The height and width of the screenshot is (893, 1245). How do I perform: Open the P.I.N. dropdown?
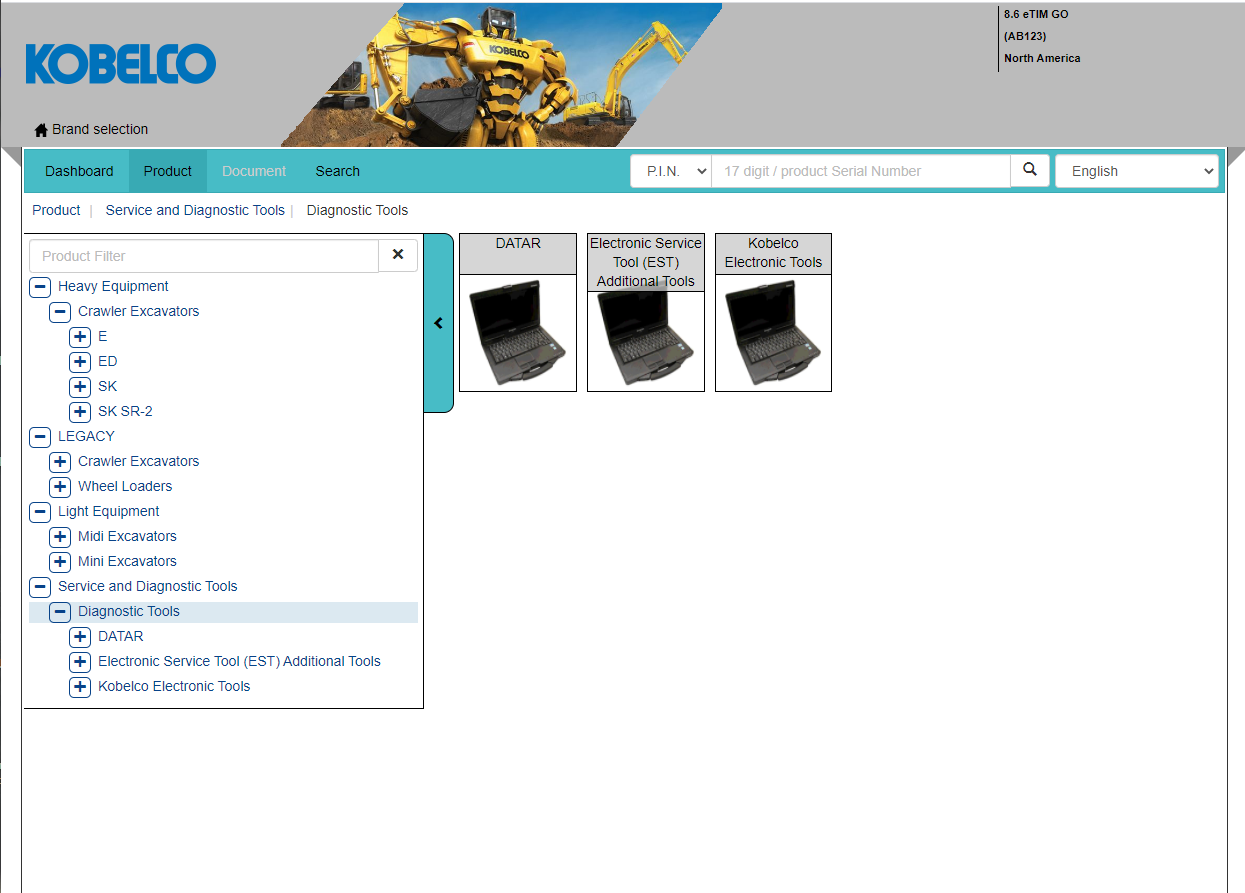[671, 171]
